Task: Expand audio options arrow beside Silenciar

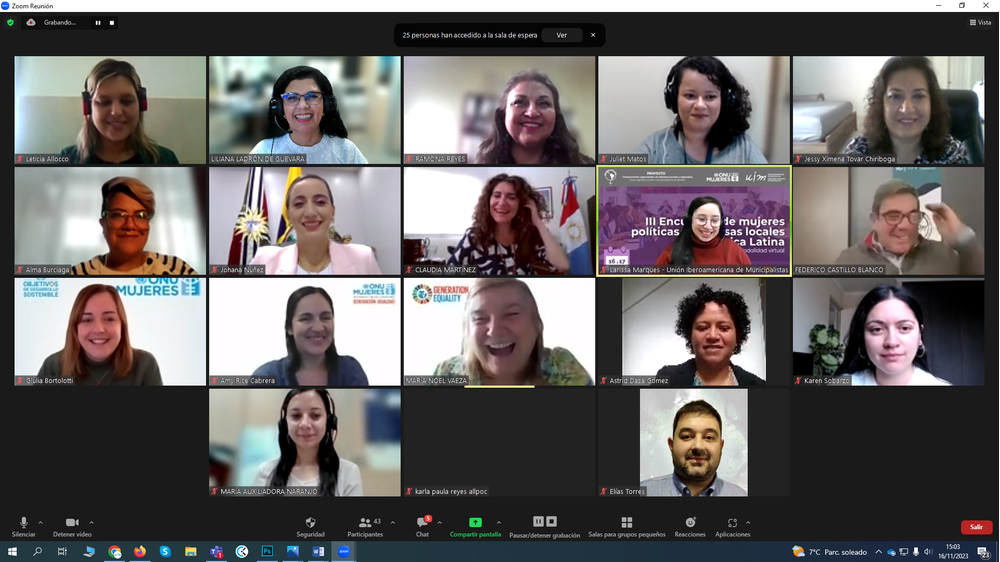Action: (41, 522)
